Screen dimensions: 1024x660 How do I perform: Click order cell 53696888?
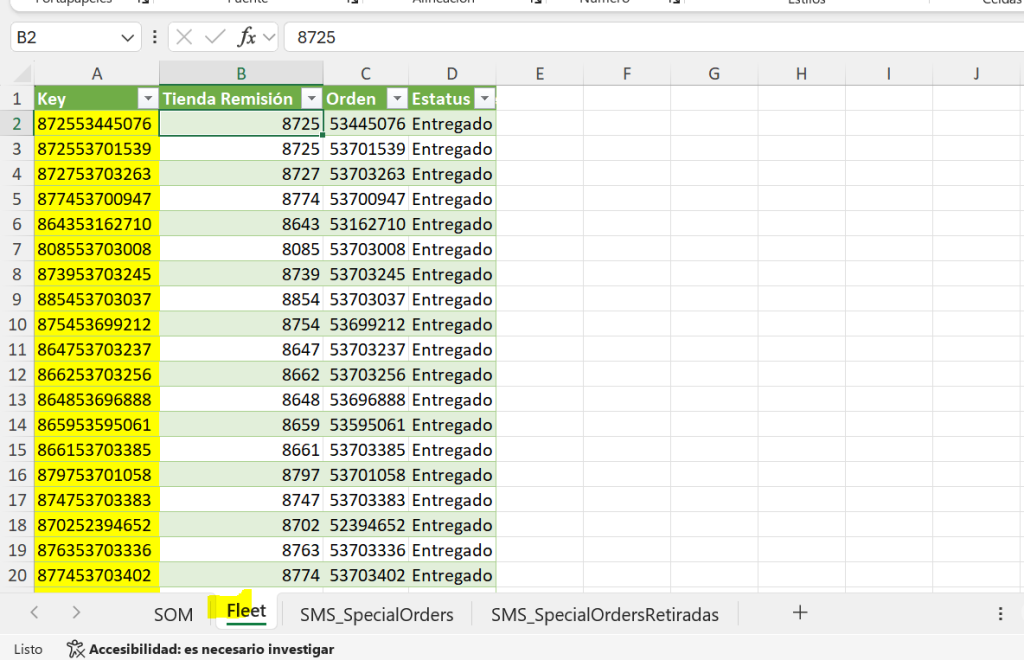366,400
